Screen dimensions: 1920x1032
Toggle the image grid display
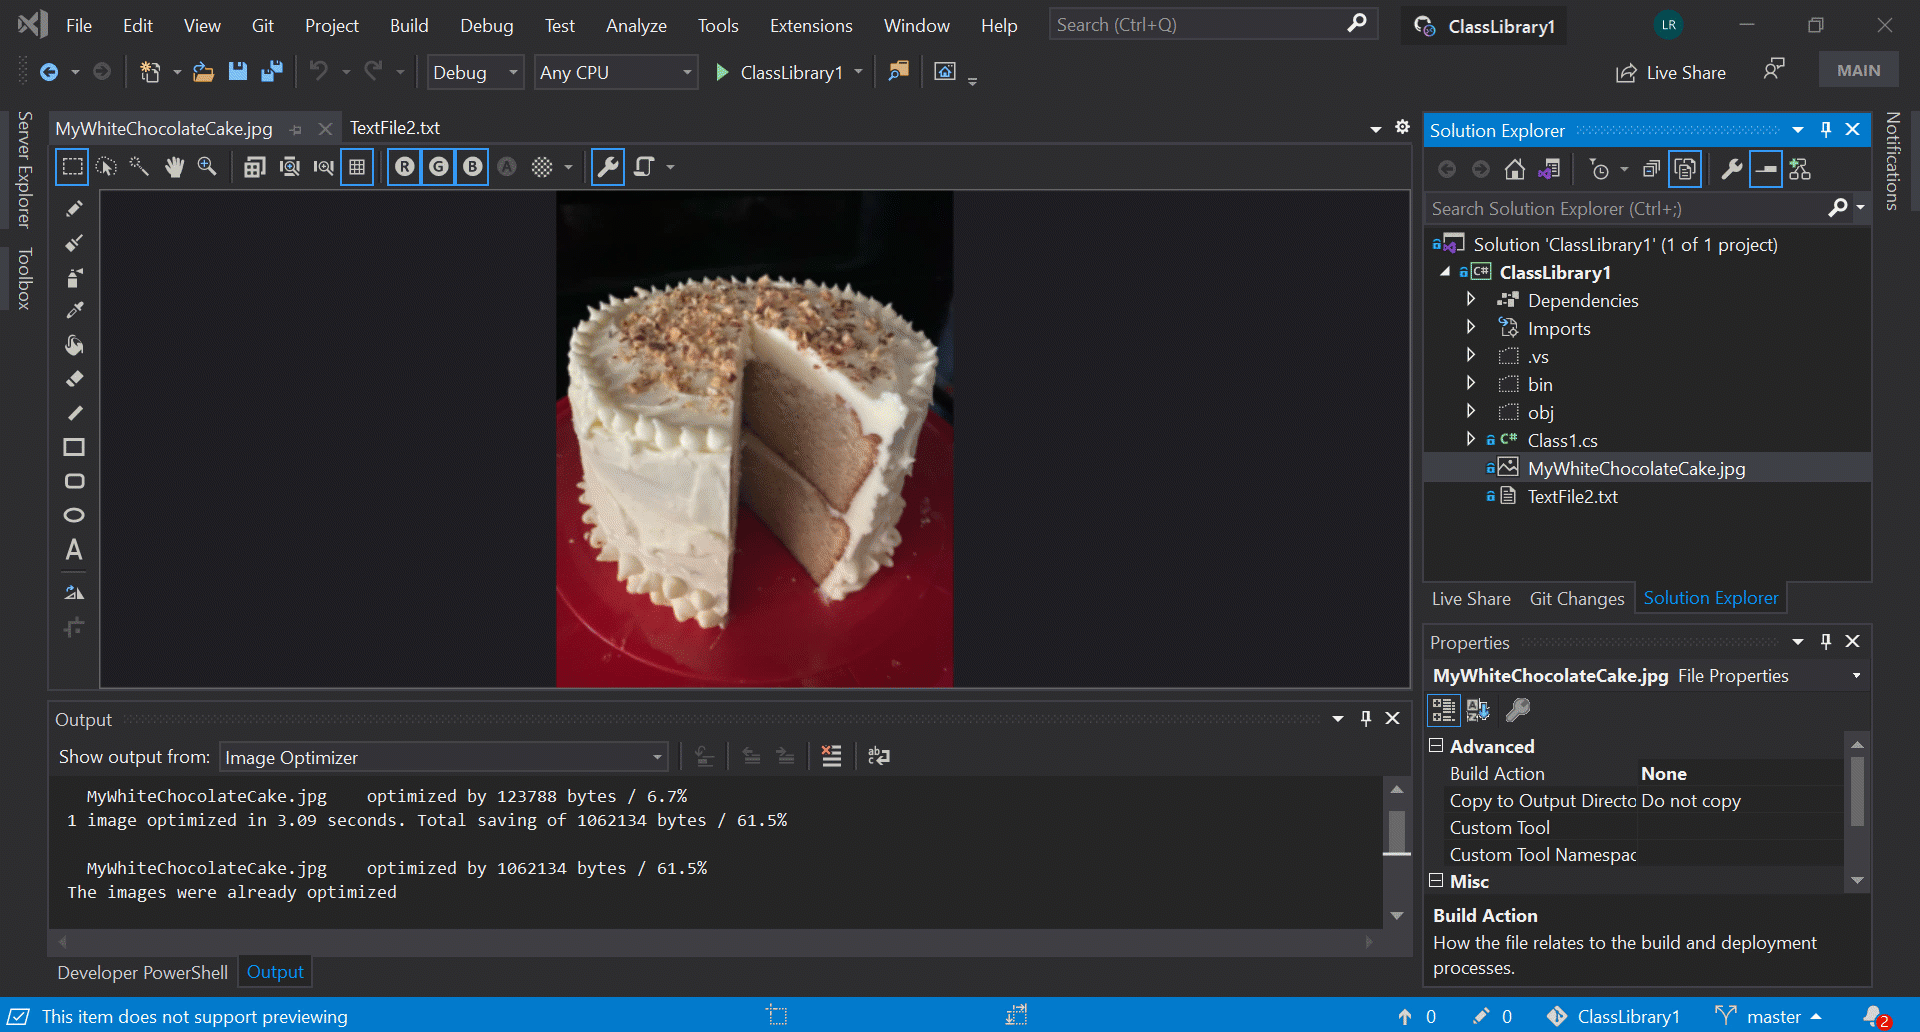click(x=357, y=167)
